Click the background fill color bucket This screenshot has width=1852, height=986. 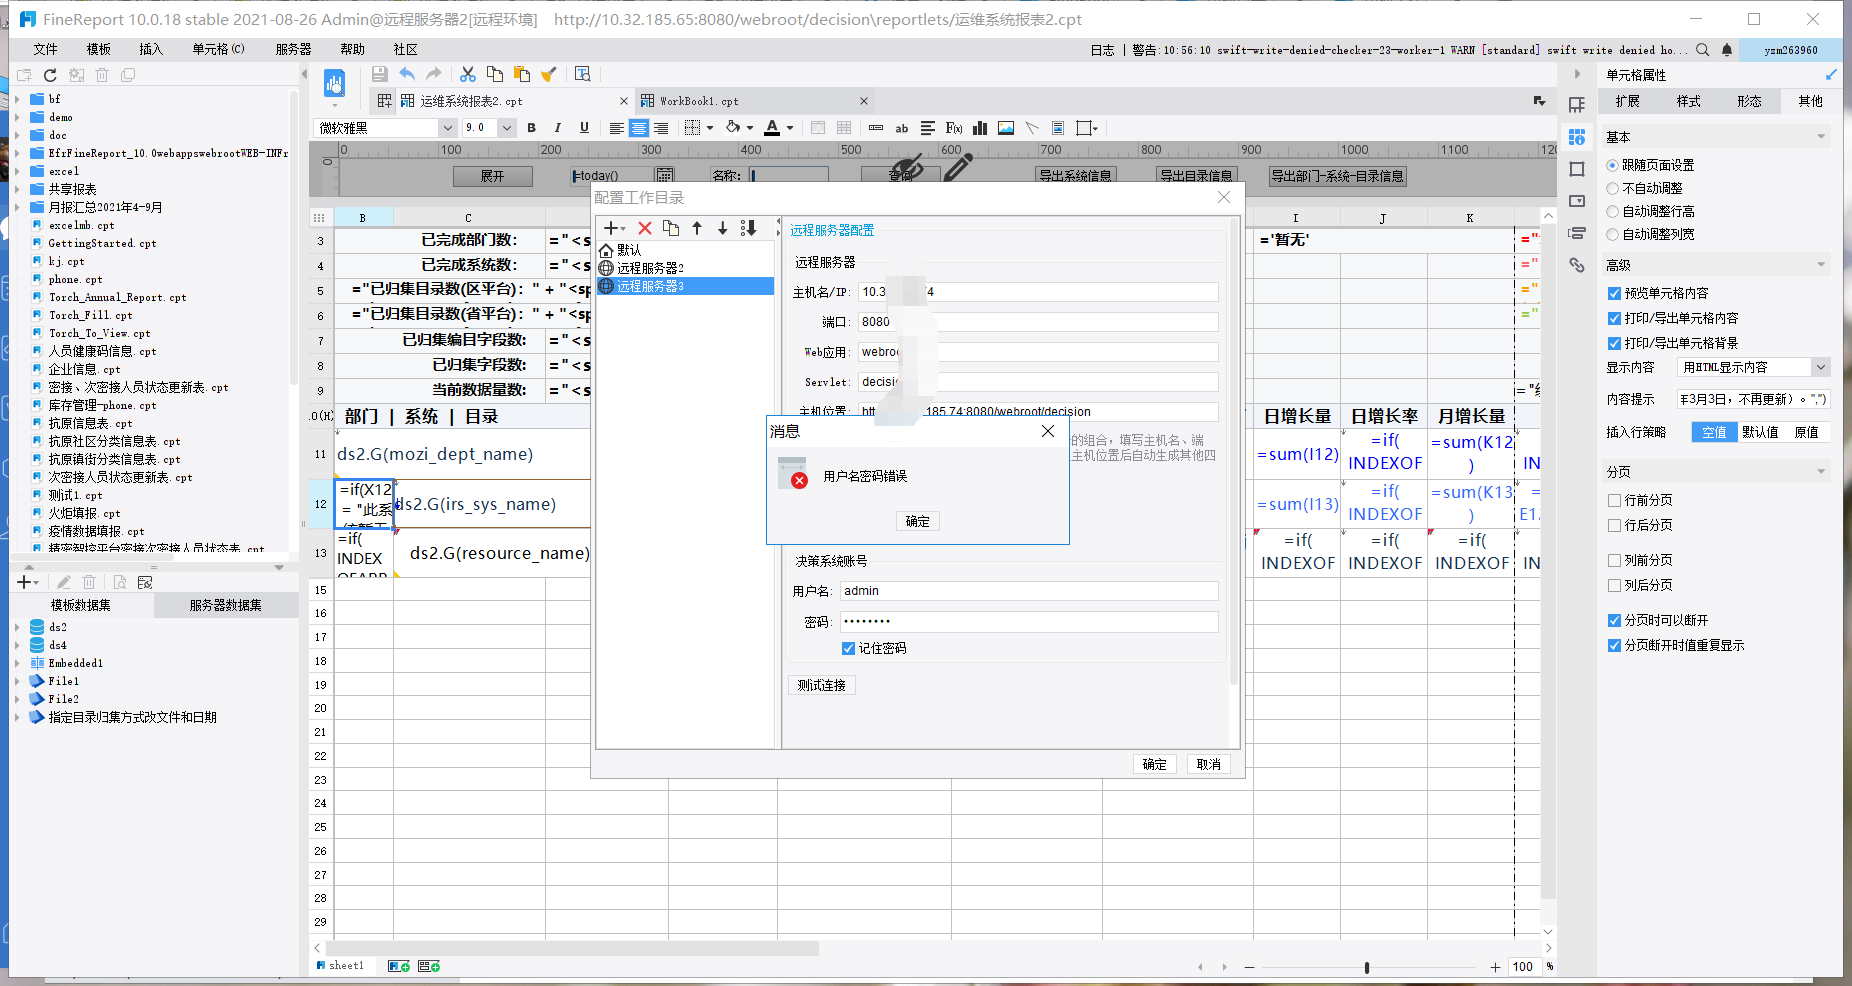coord(733,128)
